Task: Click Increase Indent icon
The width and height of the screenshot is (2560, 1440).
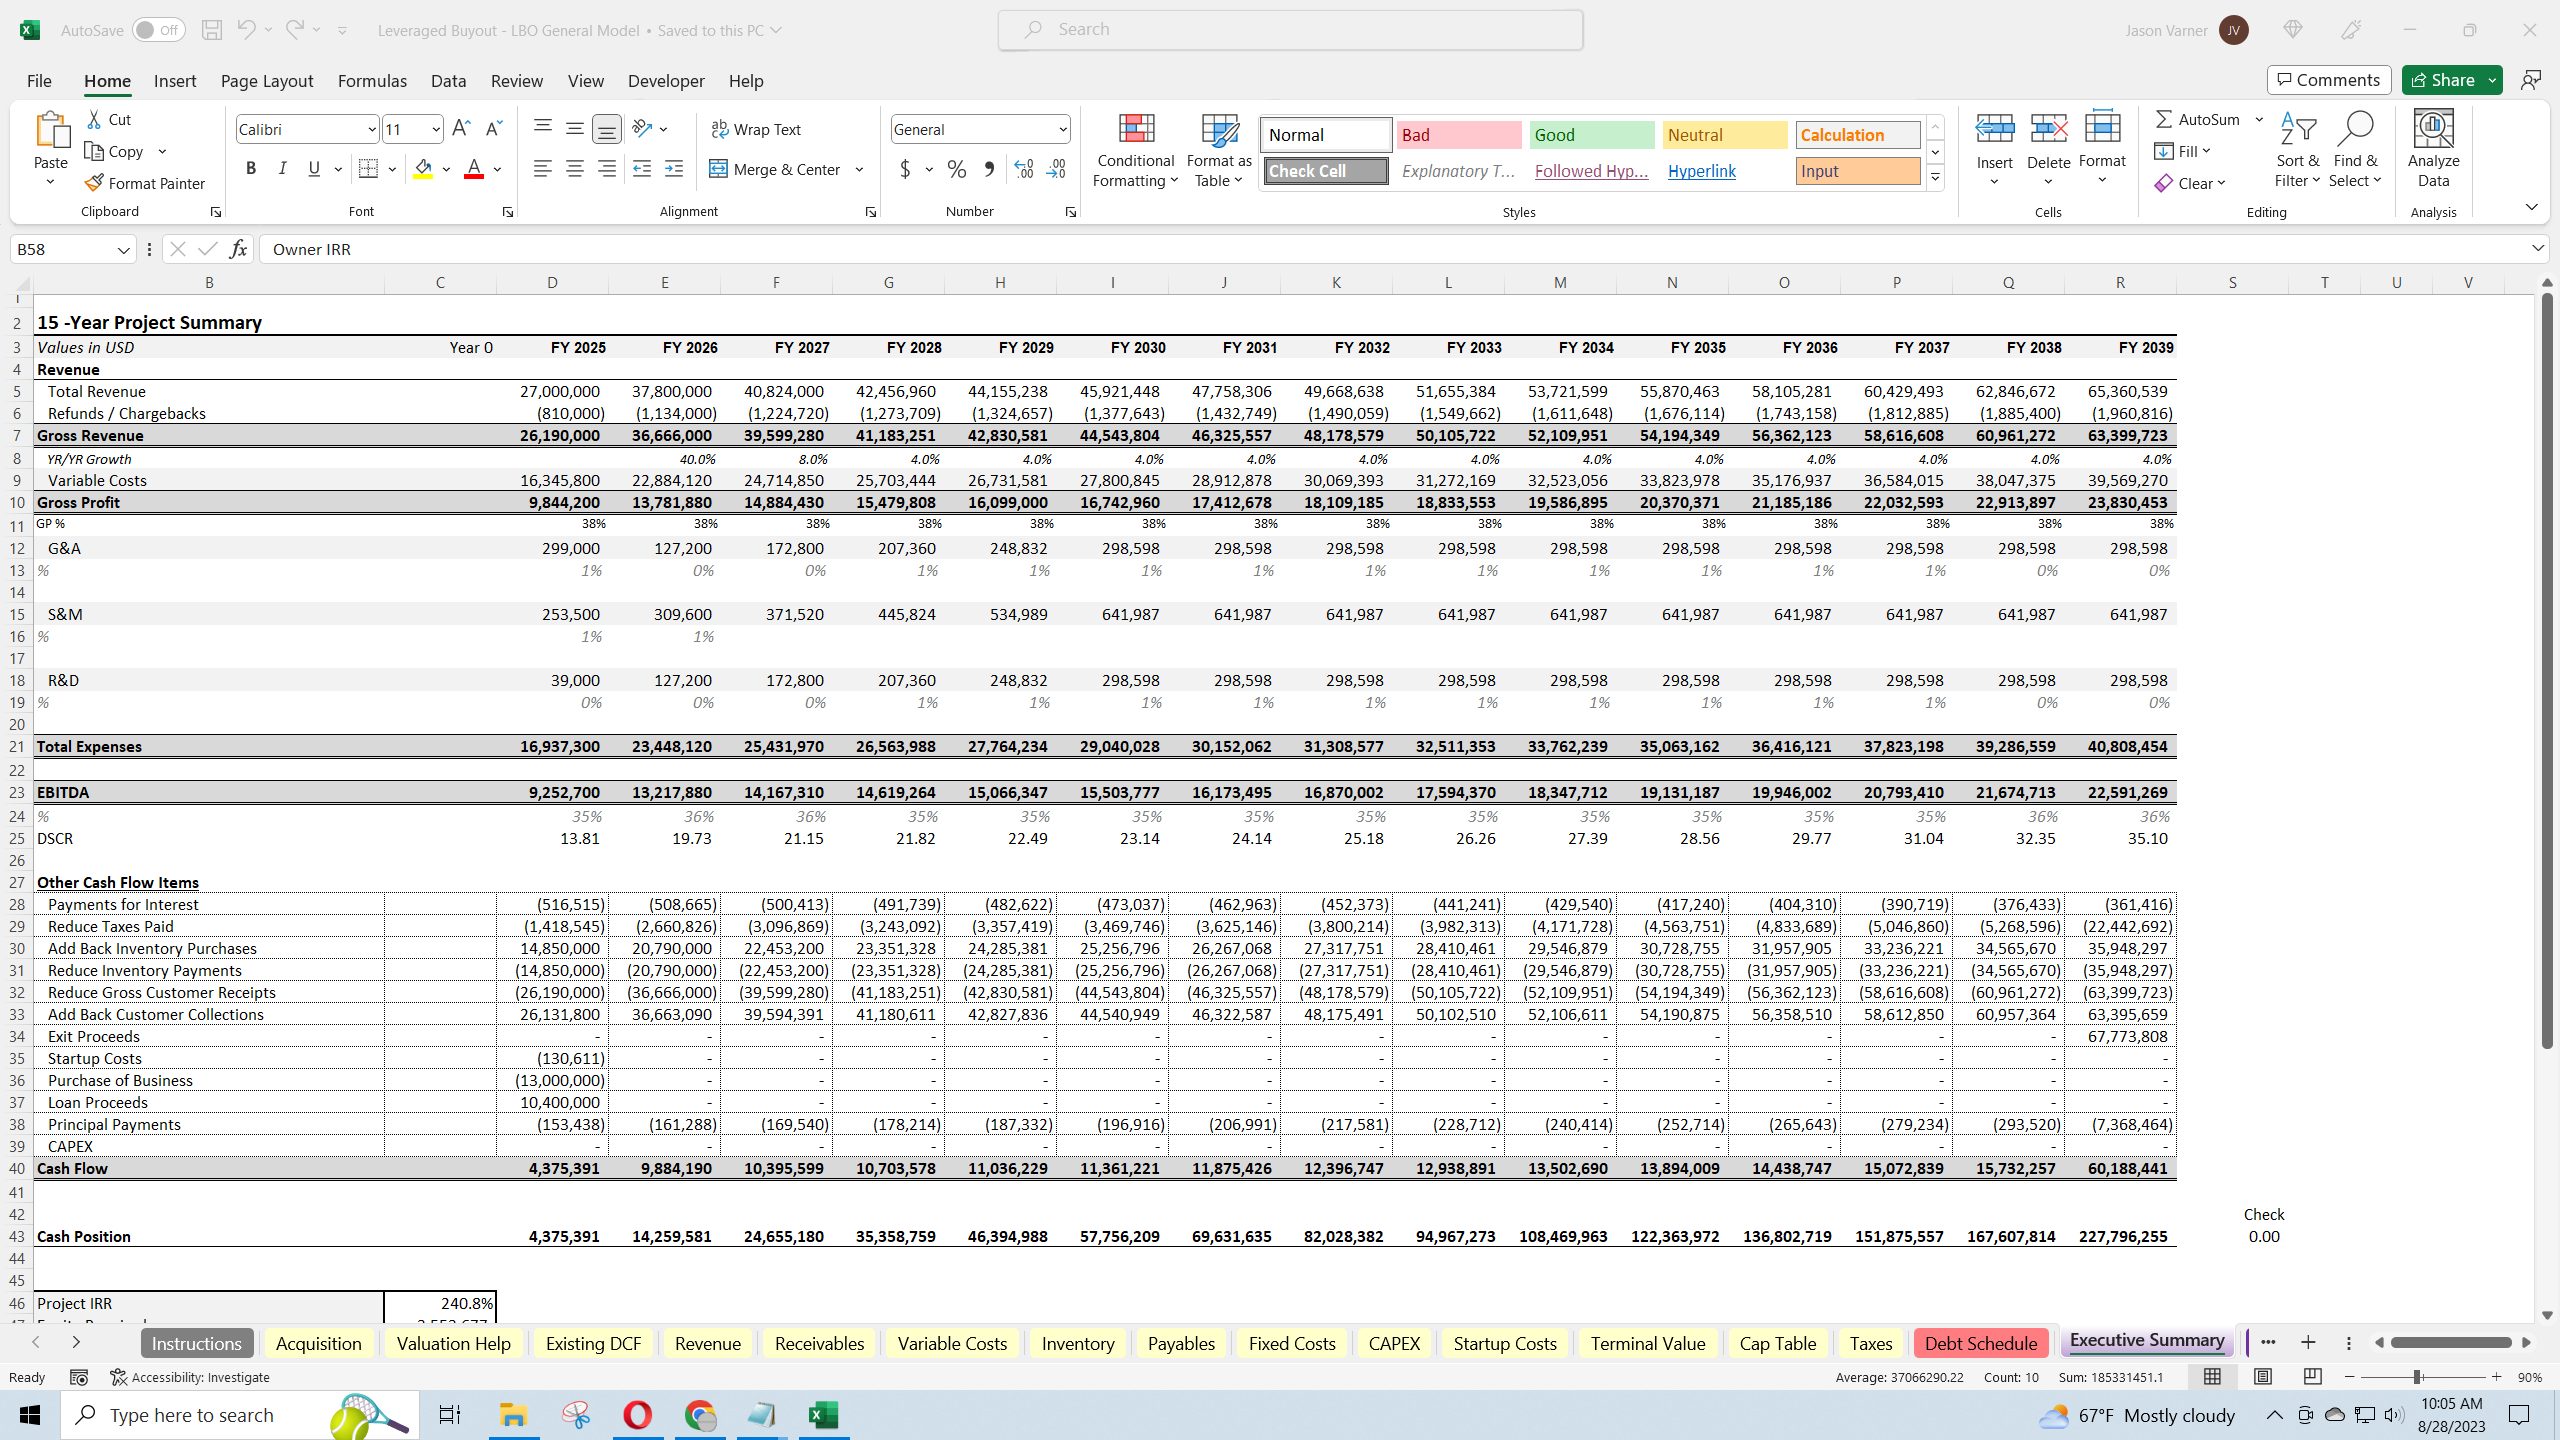Action: tap(674, 169)
